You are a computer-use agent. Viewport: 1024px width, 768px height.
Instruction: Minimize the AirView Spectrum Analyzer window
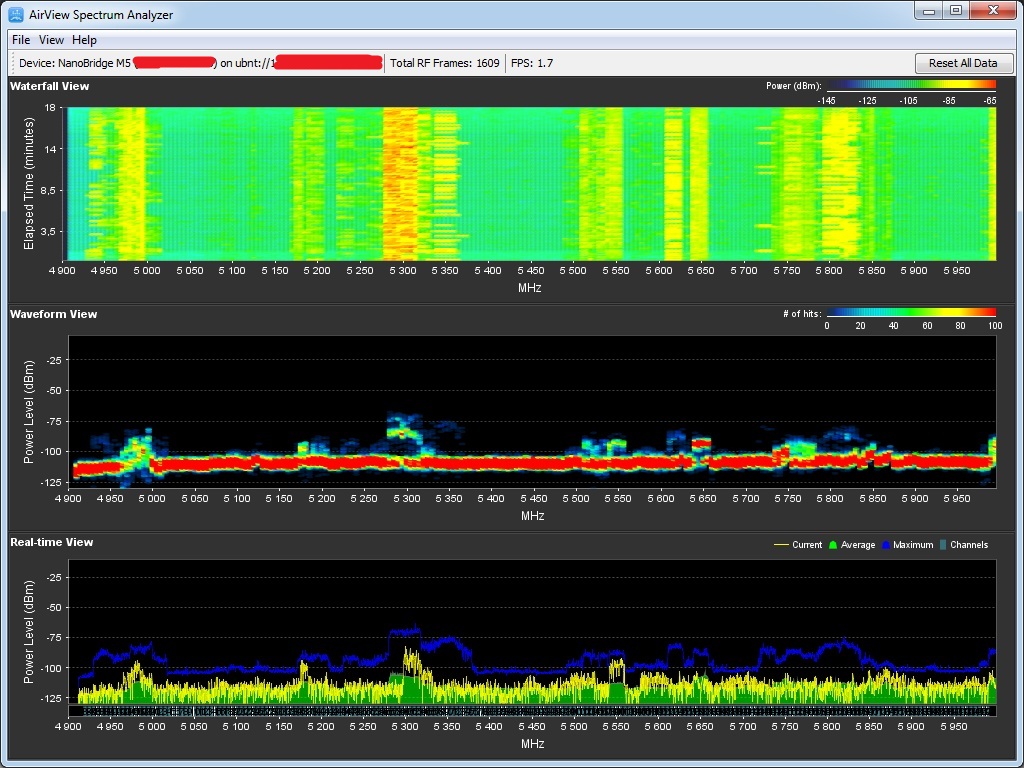point(929,11)
